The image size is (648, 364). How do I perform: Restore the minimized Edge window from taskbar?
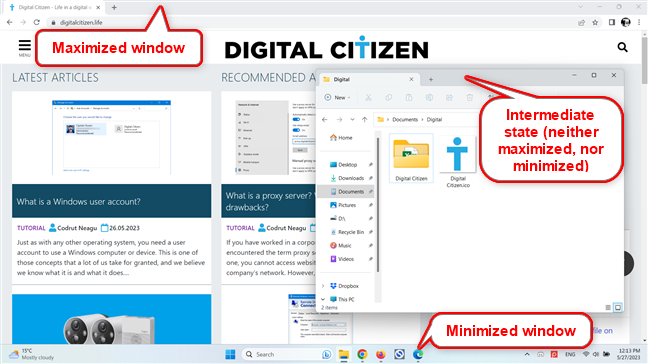418,354
